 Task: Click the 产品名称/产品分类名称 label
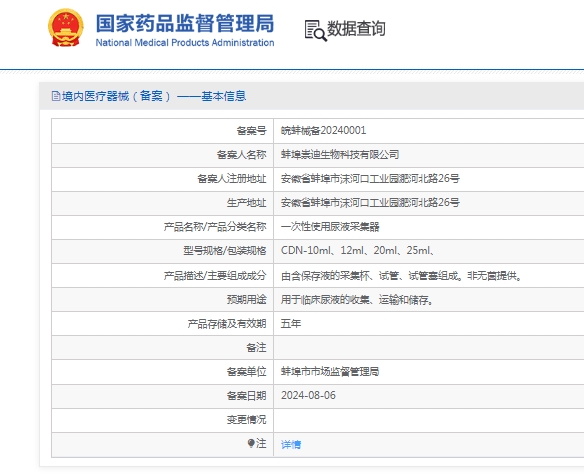215,226
